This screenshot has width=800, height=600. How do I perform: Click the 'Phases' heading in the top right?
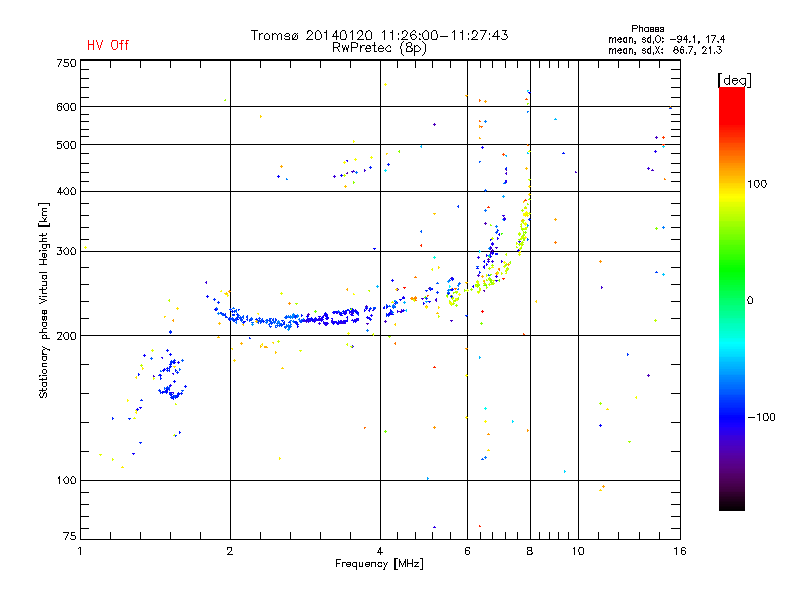647,29
